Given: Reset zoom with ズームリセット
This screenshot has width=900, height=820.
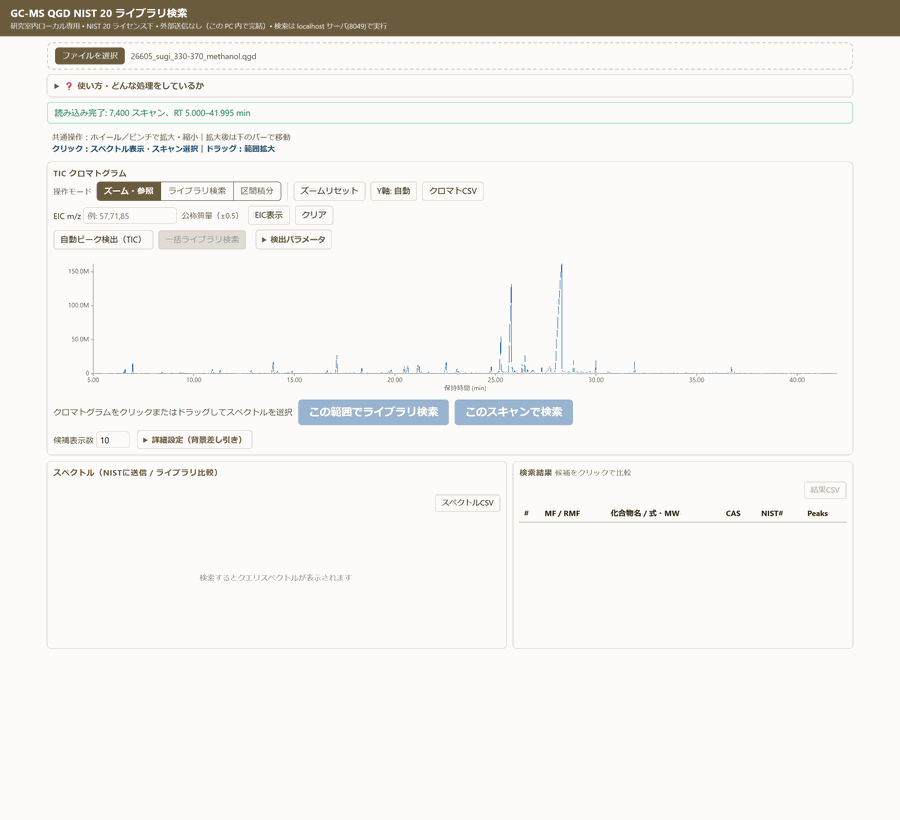Looking at the screenshot, I should coord(329,191).
